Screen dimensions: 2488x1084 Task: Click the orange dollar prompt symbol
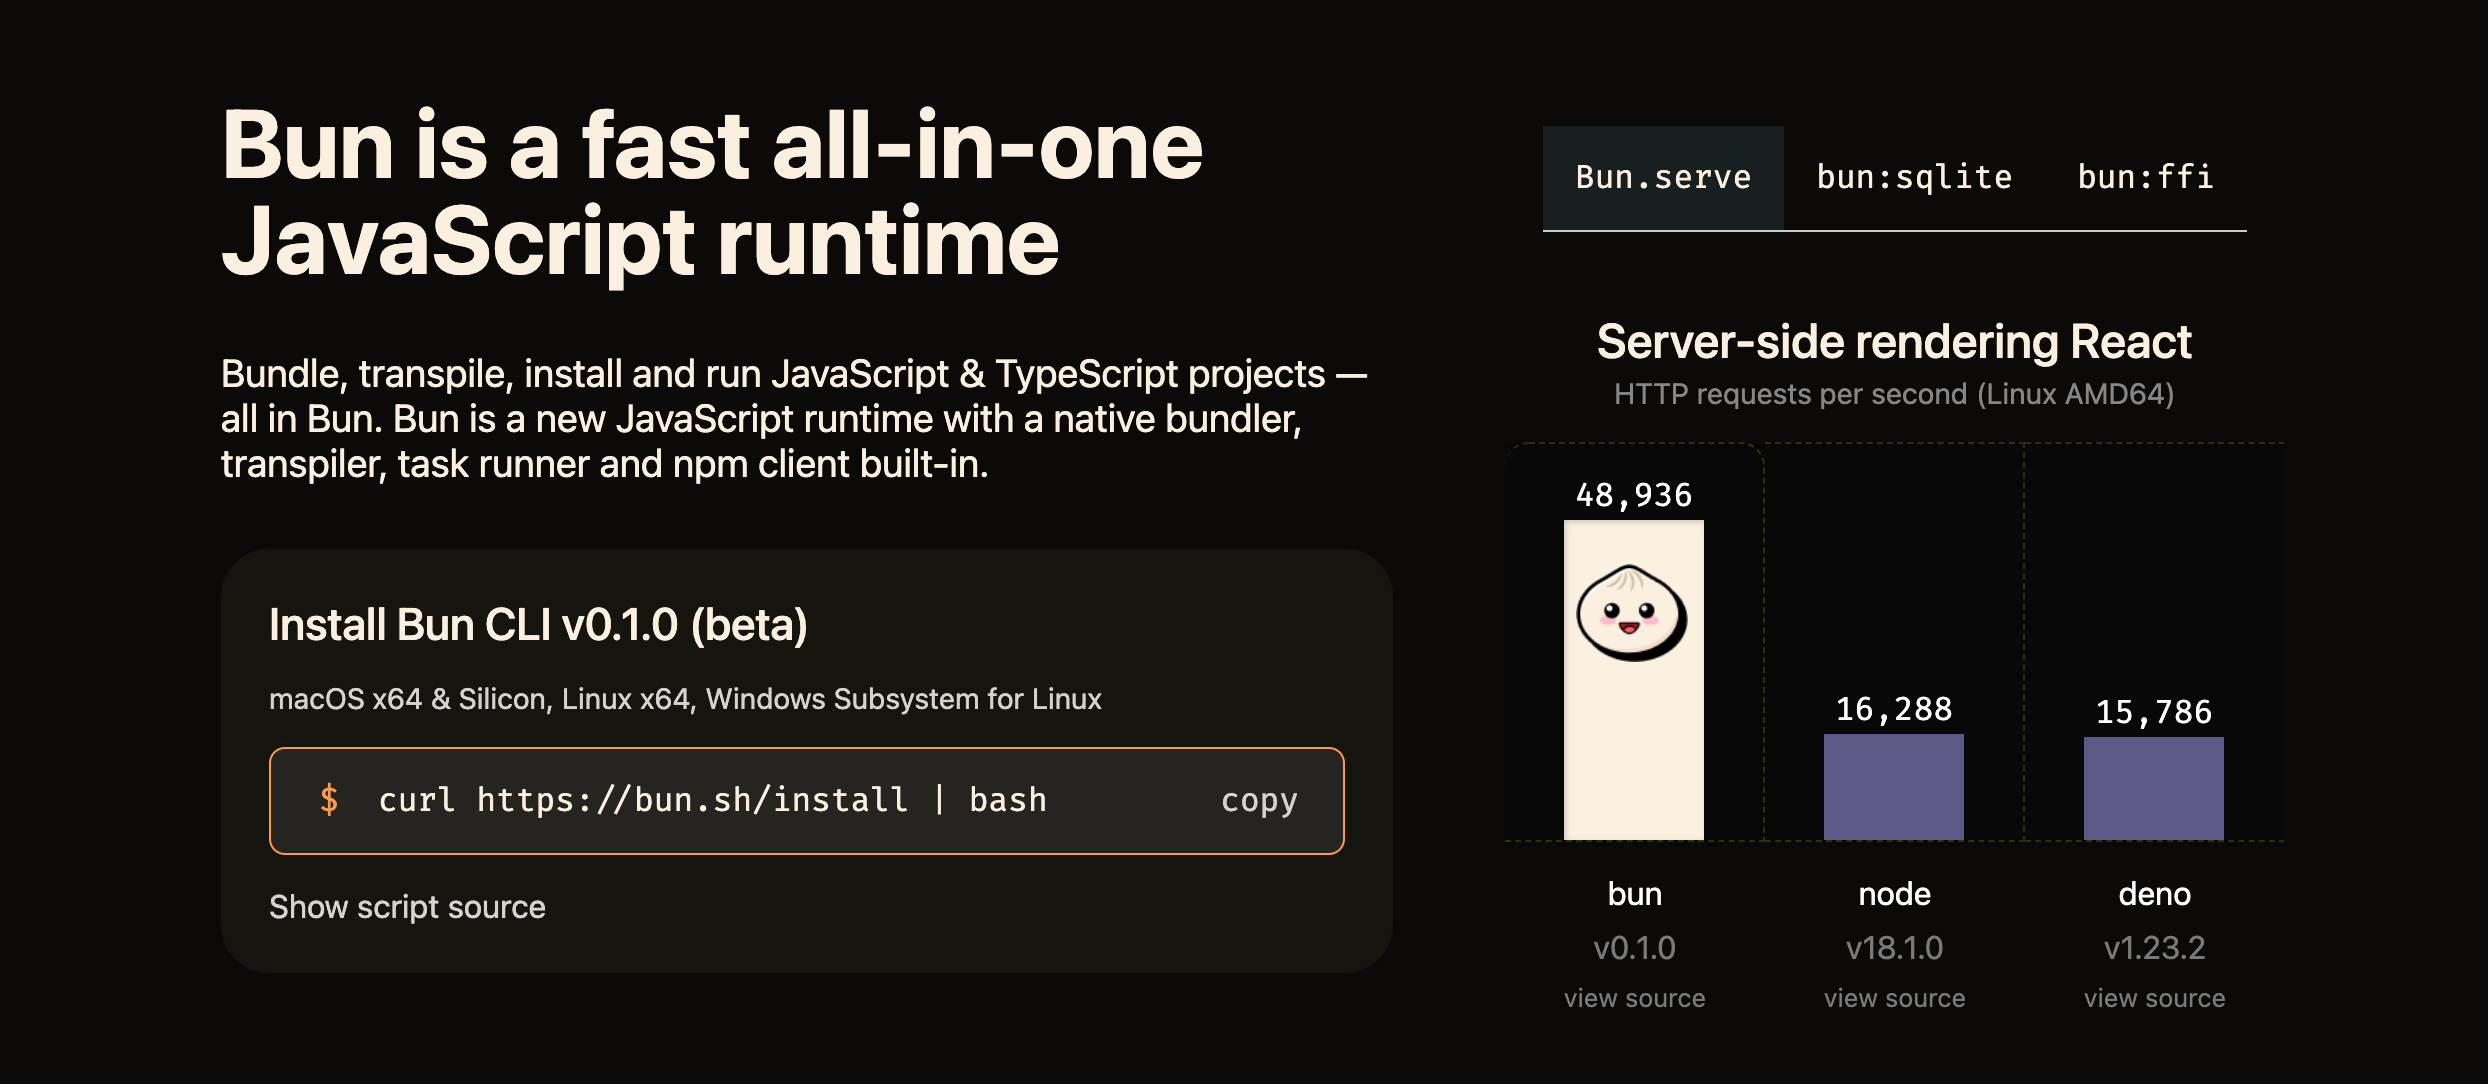pyautogui.click(x=329, y=800)
